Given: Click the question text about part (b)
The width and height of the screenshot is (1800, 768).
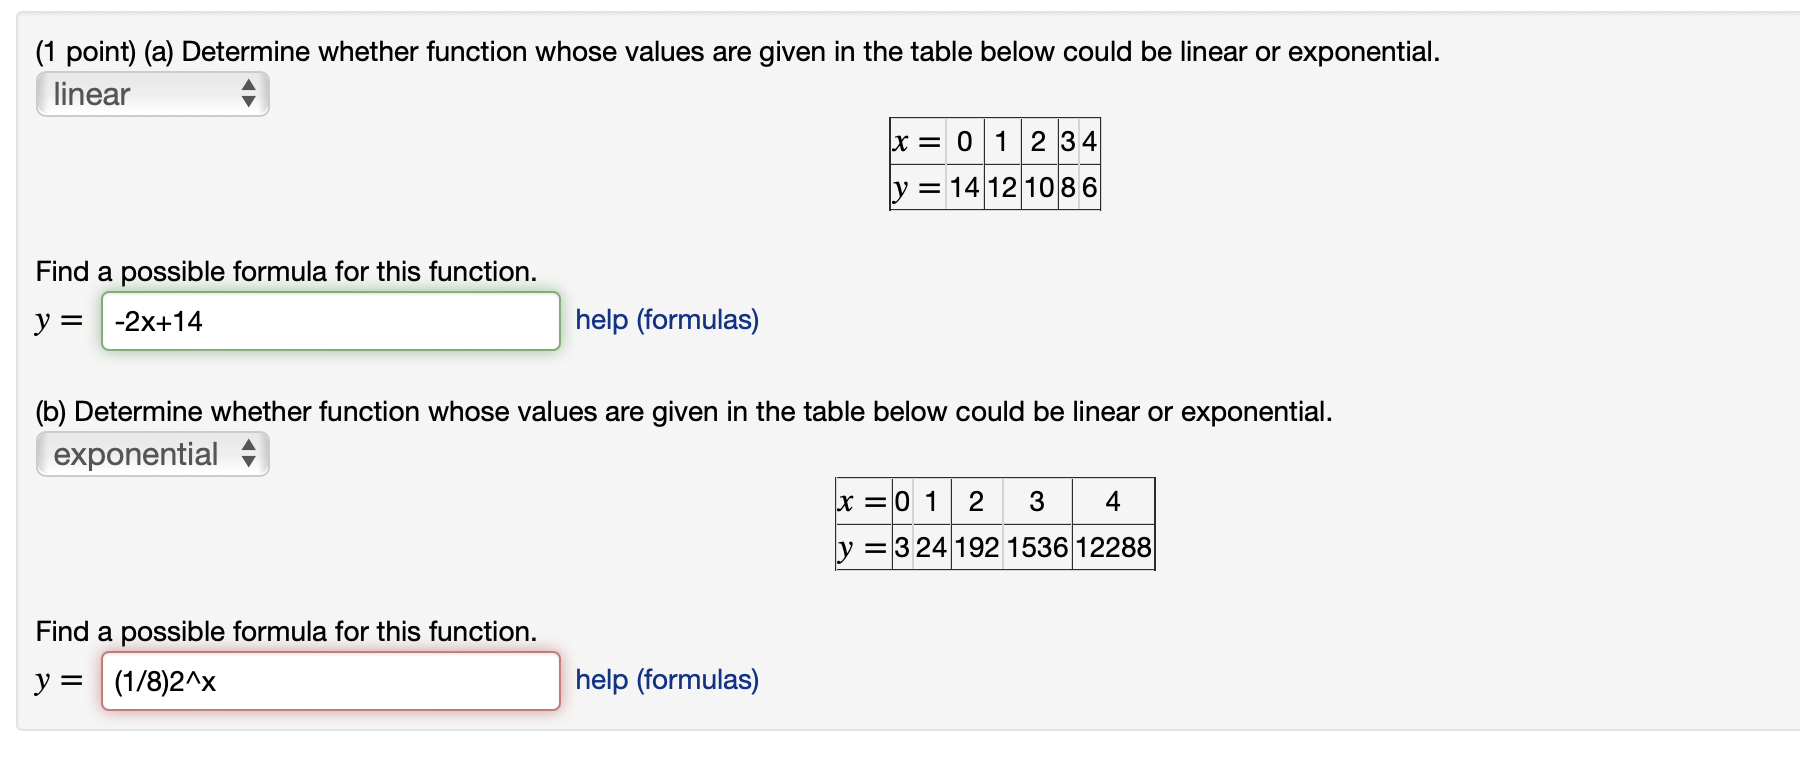Looking at the screenshot, I should click(682, 410).
